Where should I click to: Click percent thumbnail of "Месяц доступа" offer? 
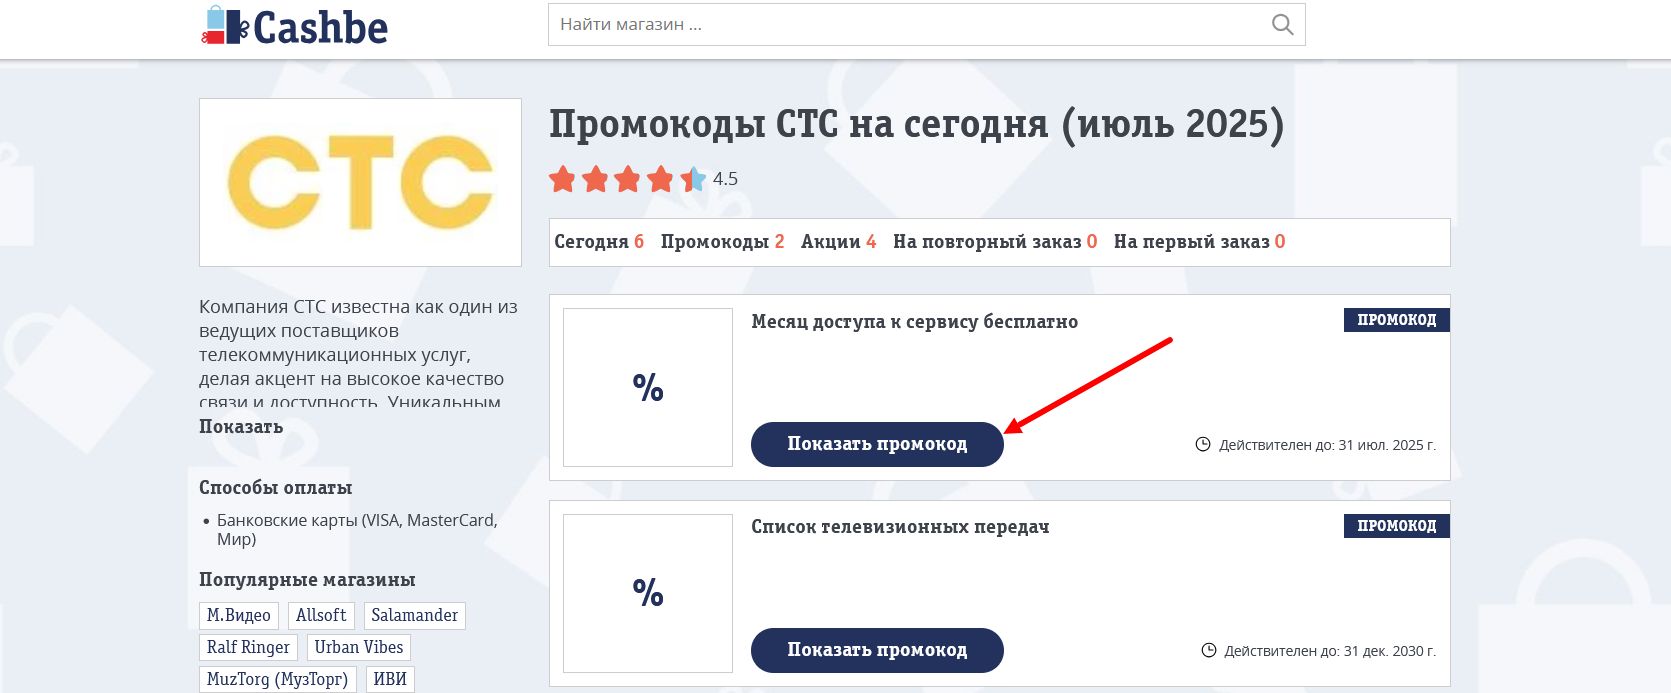[x=648, y=387]
